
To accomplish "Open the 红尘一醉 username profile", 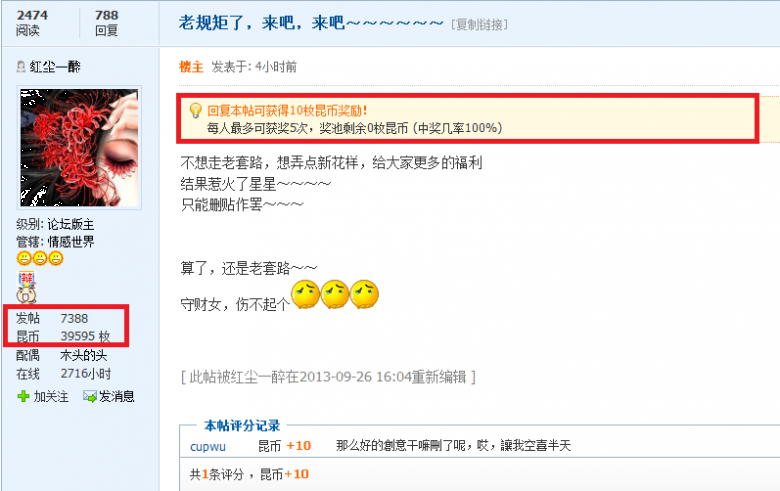I will click(x=55, y=67).
